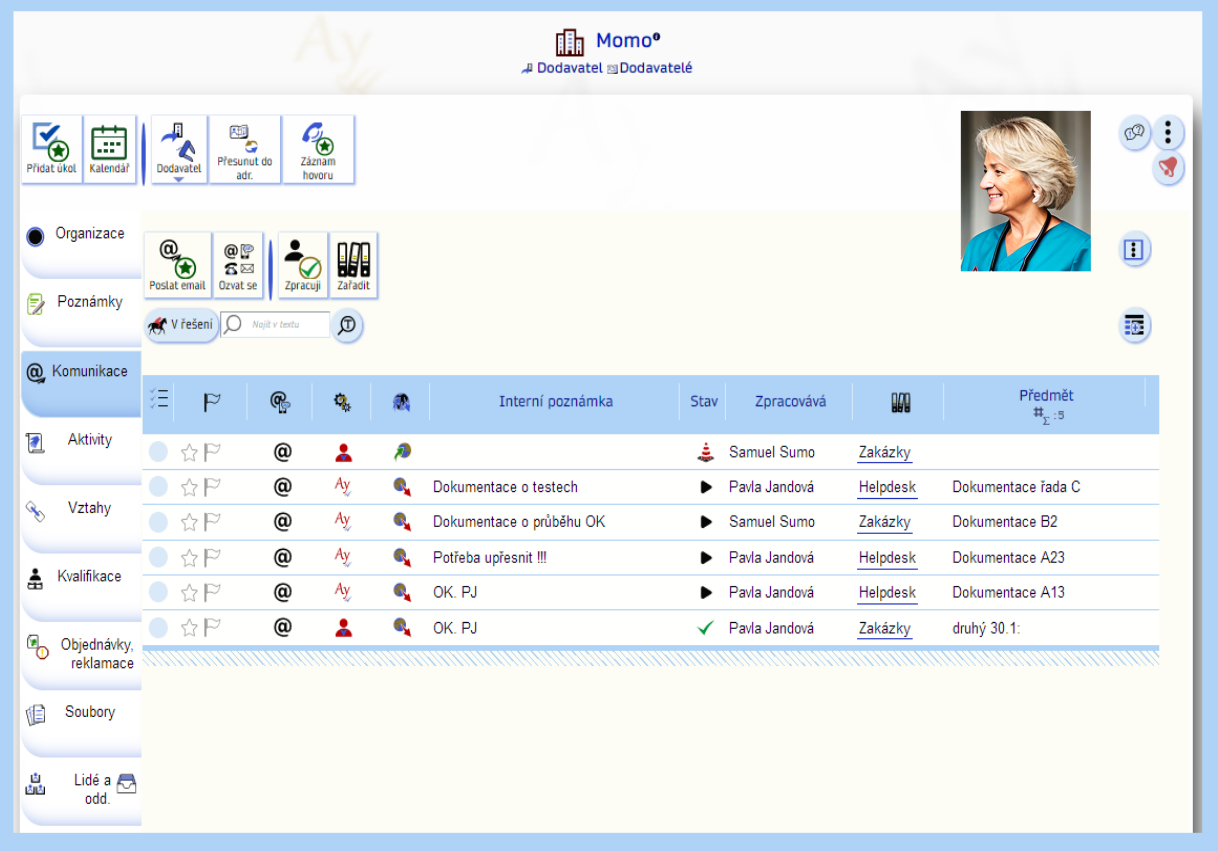Screen dimensions: 1218x851
Task: Click the Přidat úkol toolbar button
Action: (52, 150)
